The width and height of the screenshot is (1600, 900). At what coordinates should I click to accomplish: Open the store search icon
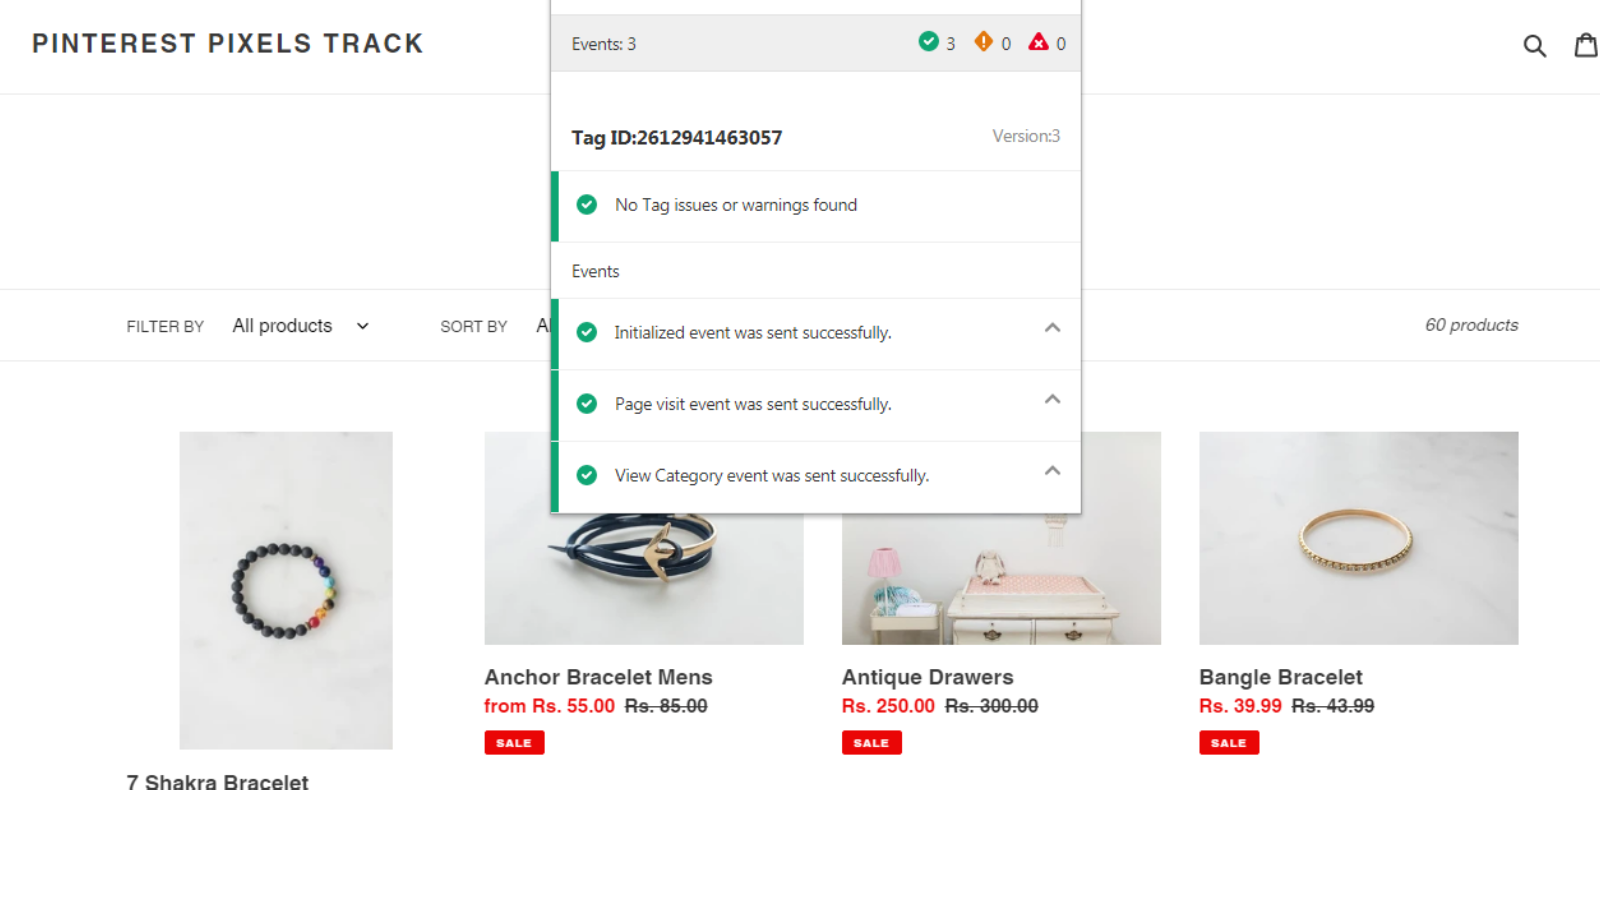click(1534, 45)
